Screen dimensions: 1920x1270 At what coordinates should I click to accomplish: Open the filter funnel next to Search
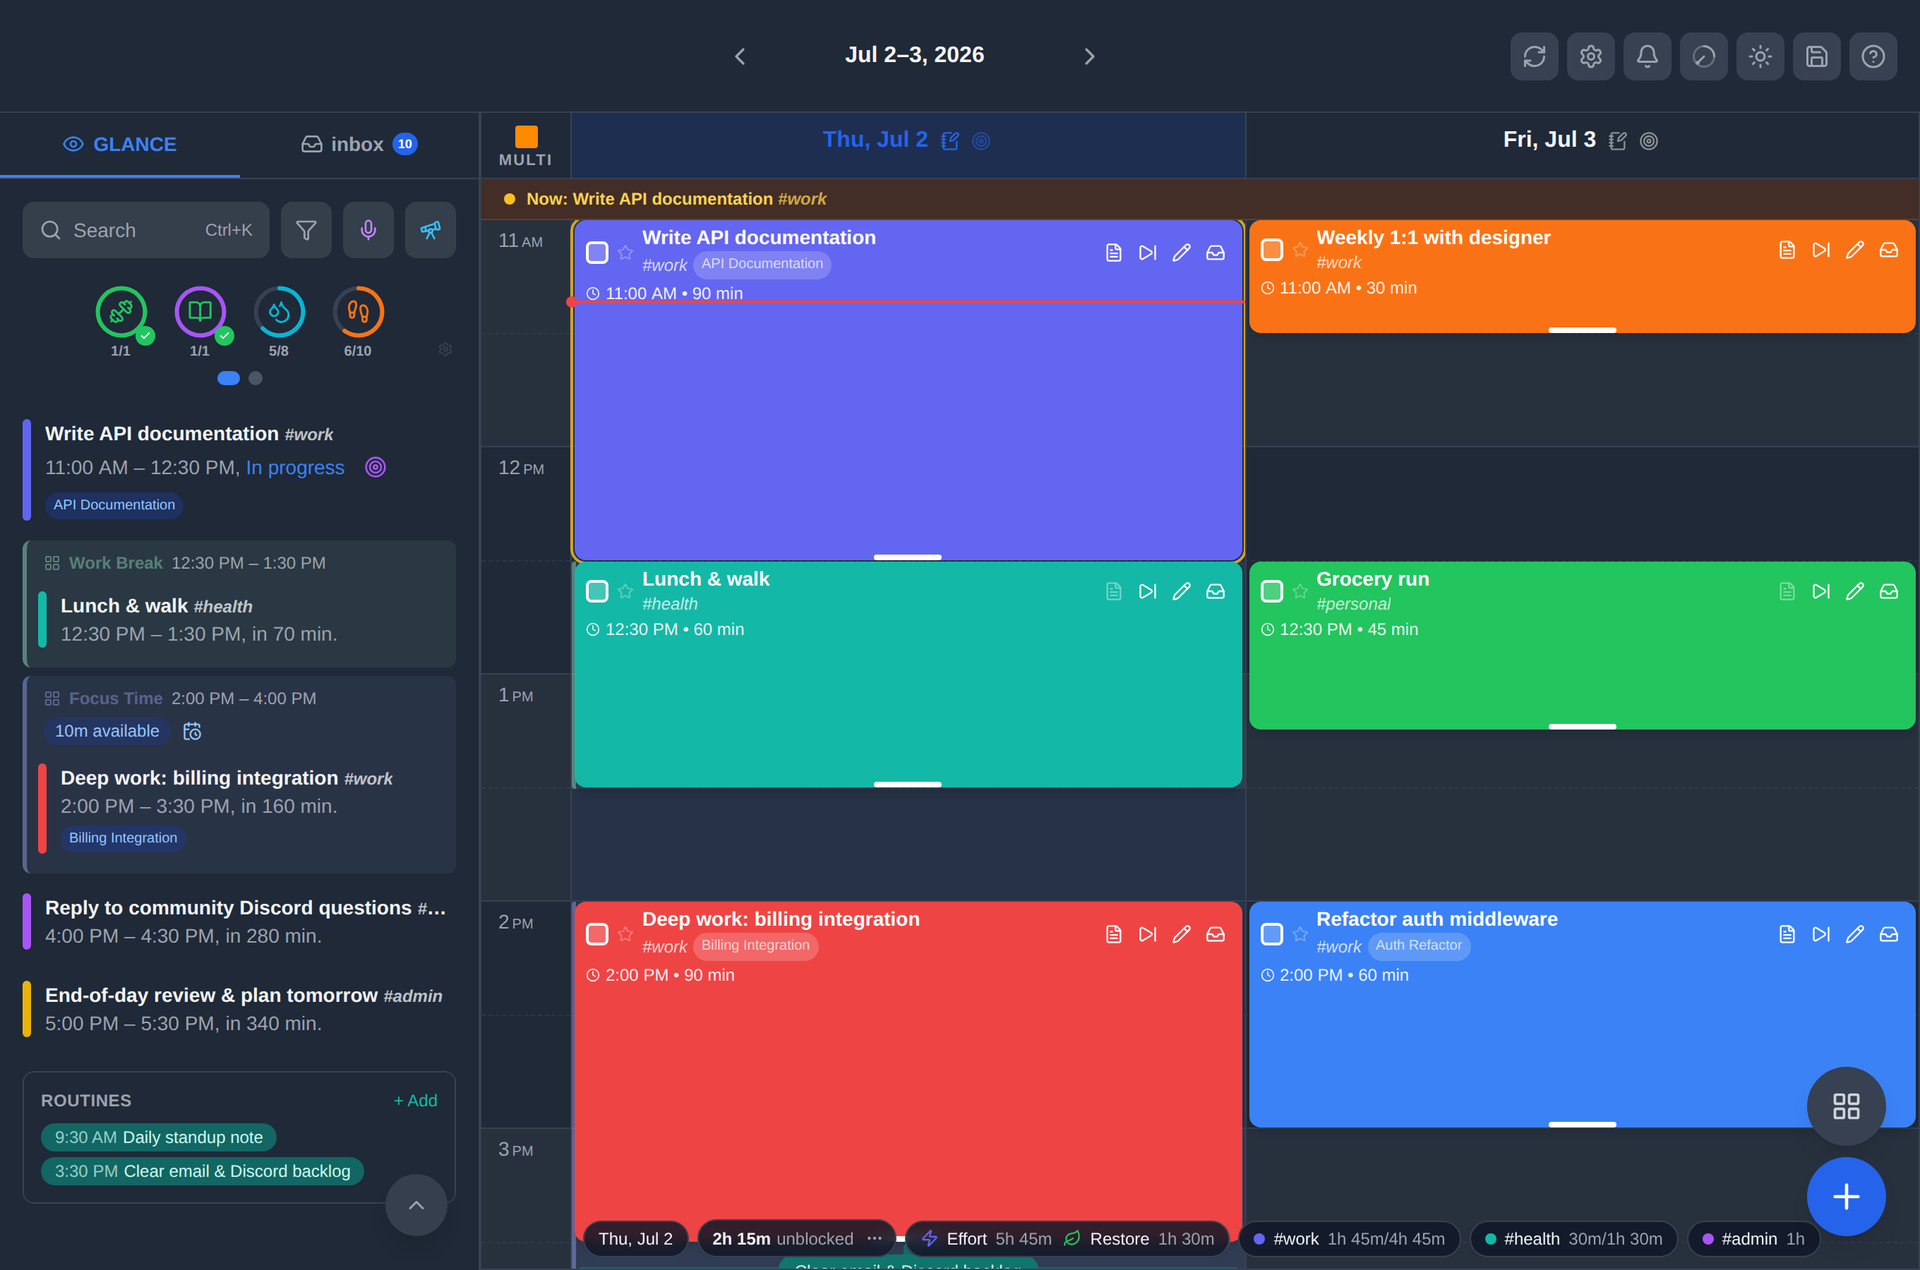pyautogui.click(x=306, y=230)
